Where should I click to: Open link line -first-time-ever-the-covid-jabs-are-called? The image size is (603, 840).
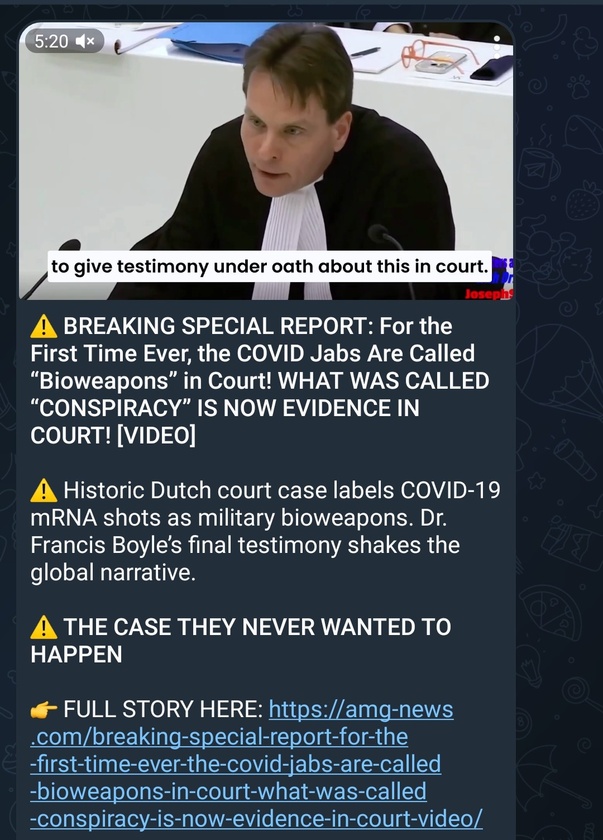coord(236,764)
